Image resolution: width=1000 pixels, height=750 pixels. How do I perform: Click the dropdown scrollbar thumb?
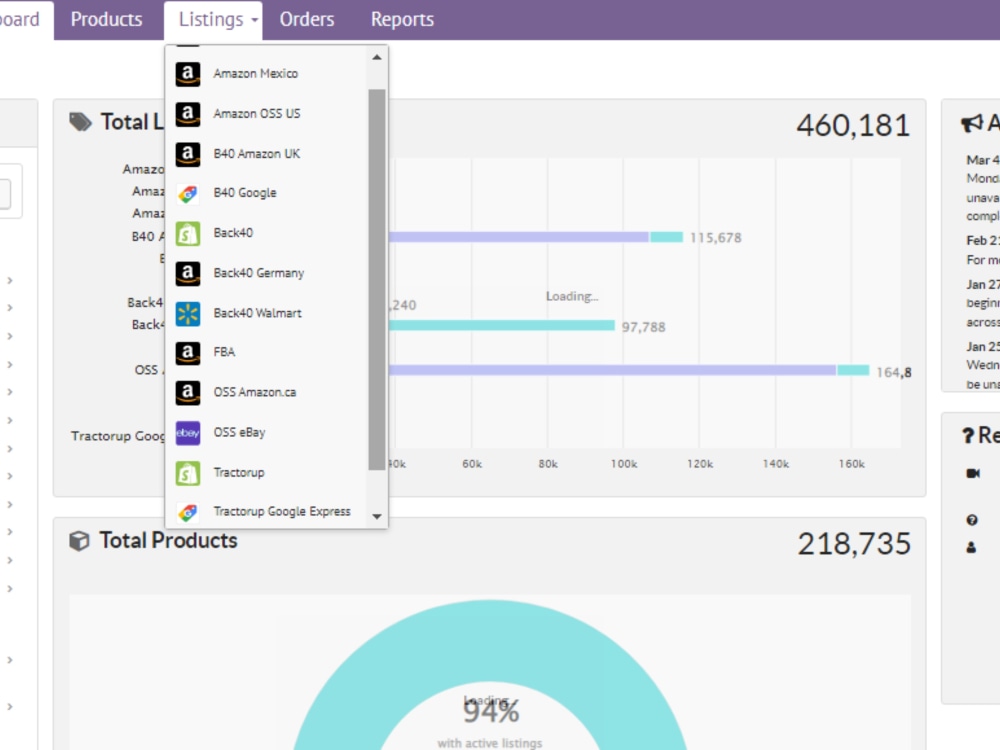[377, 279]
